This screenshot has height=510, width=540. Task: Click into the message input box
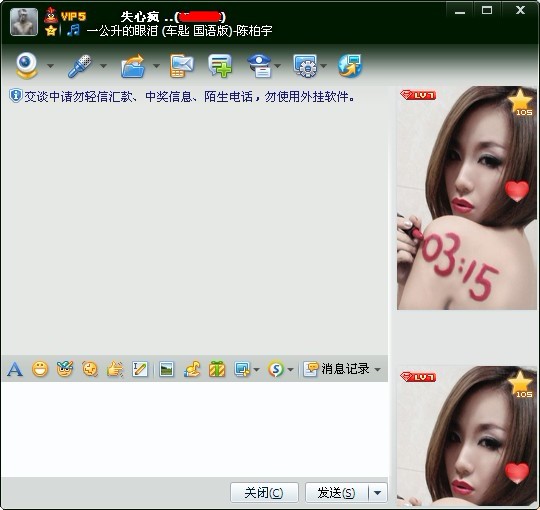click(195, 429)
